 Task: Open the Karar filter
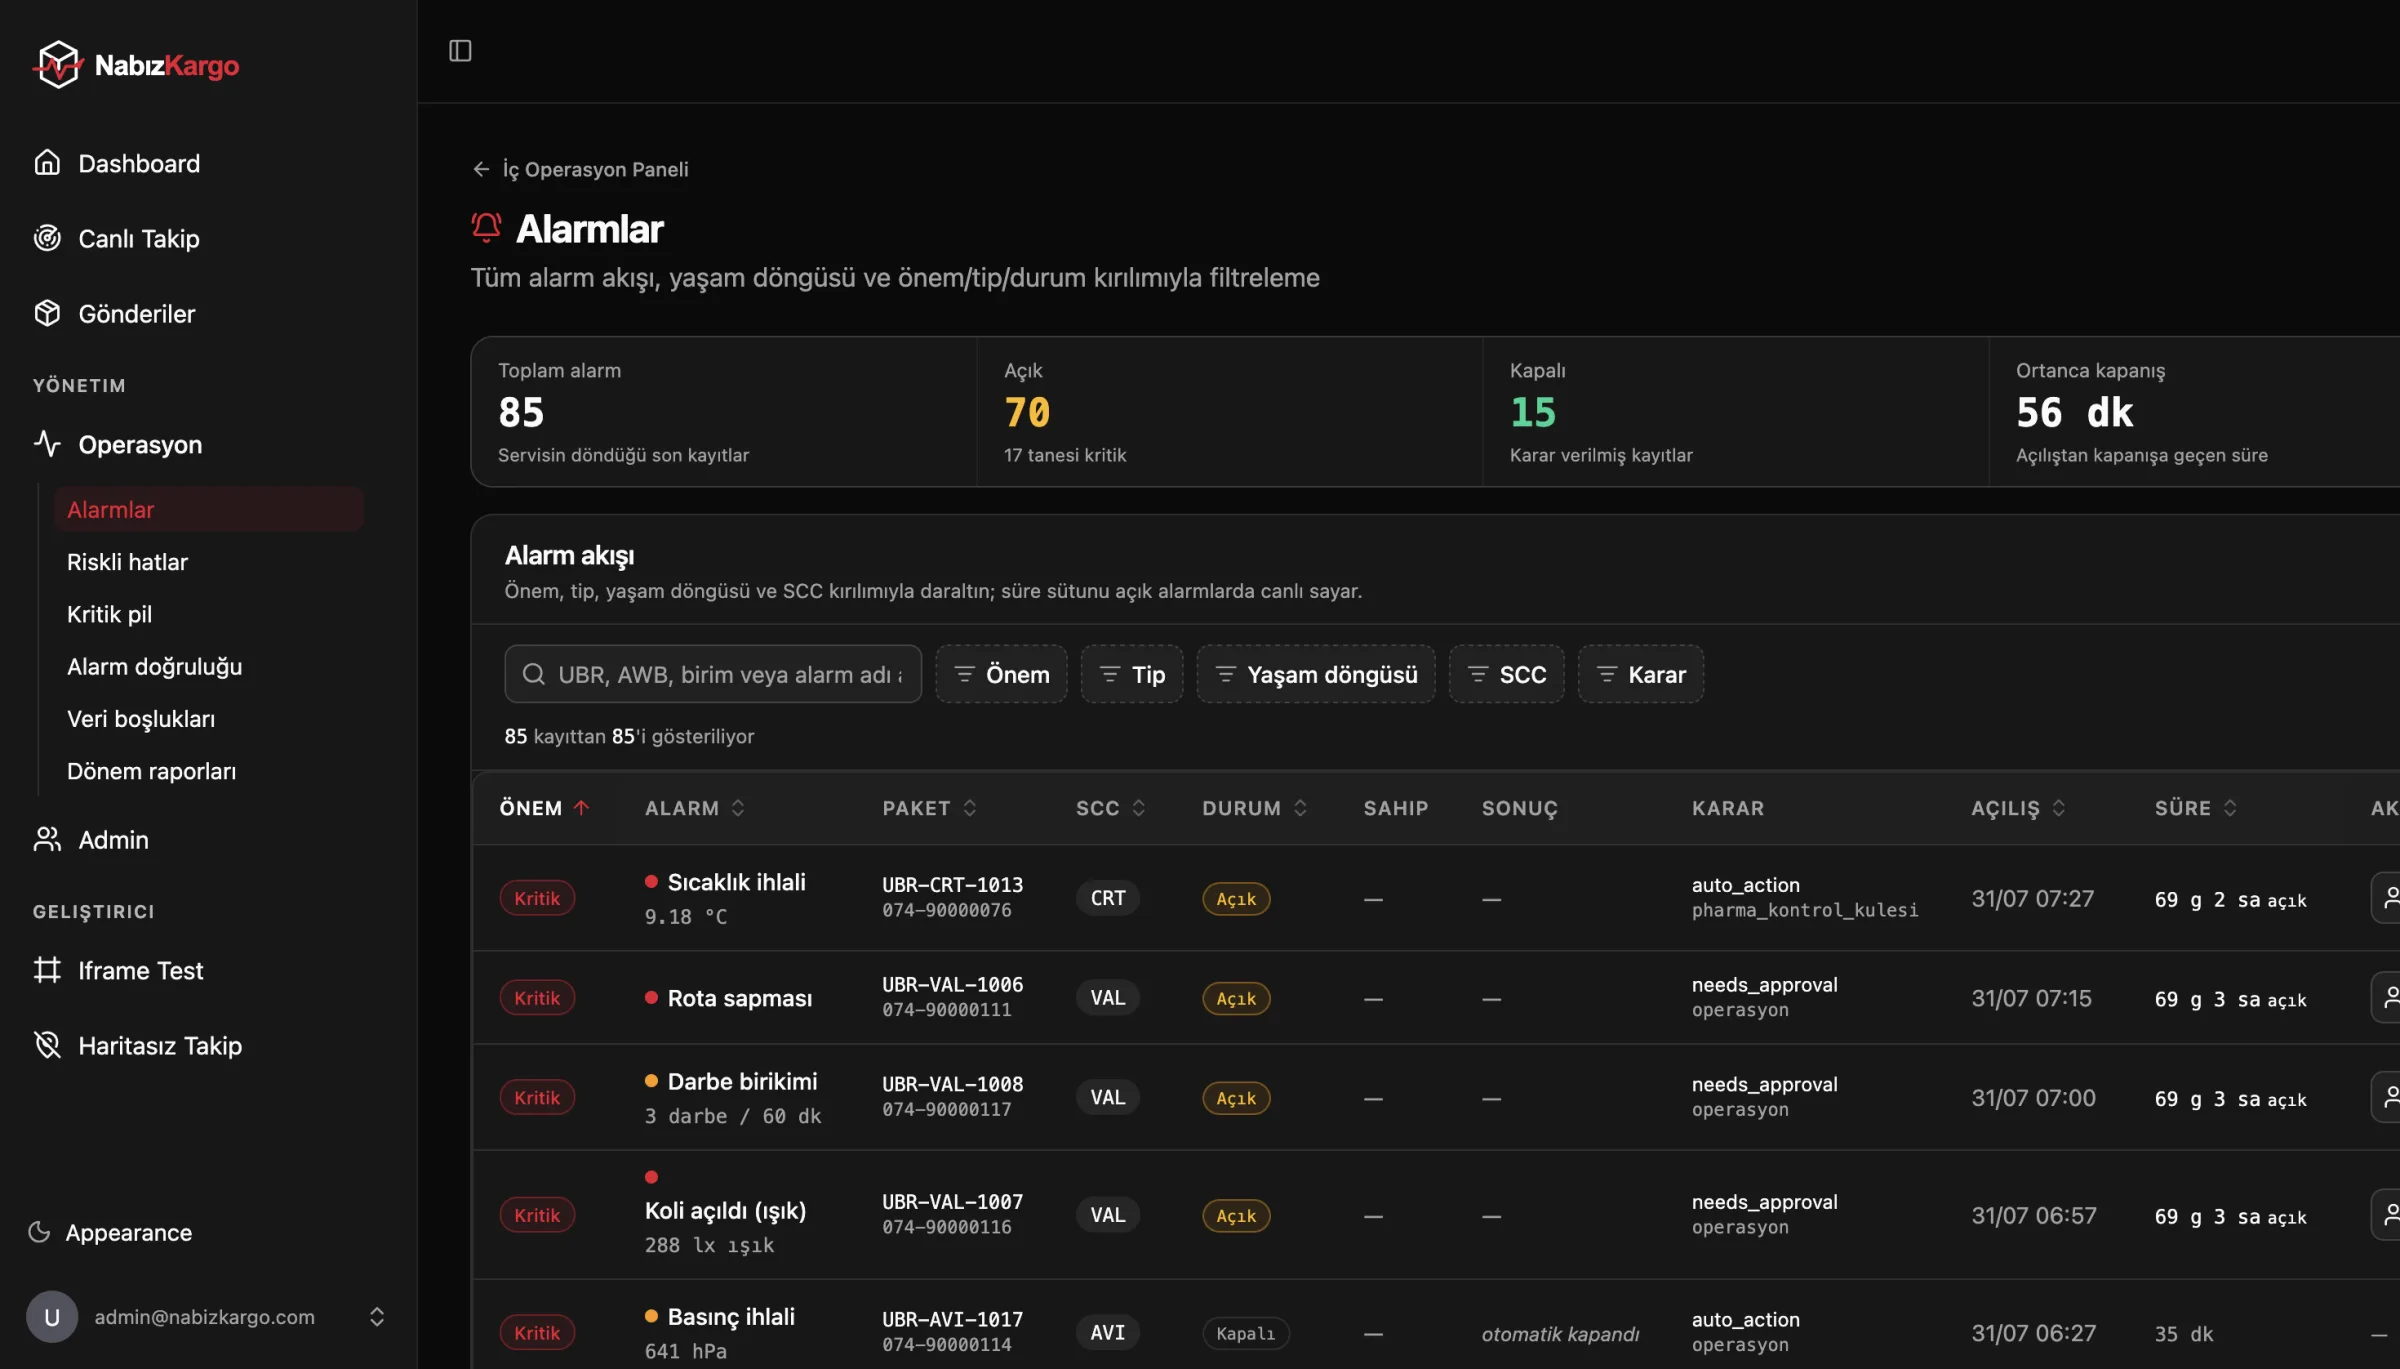pyautogui.click(x=1641, y=674)
